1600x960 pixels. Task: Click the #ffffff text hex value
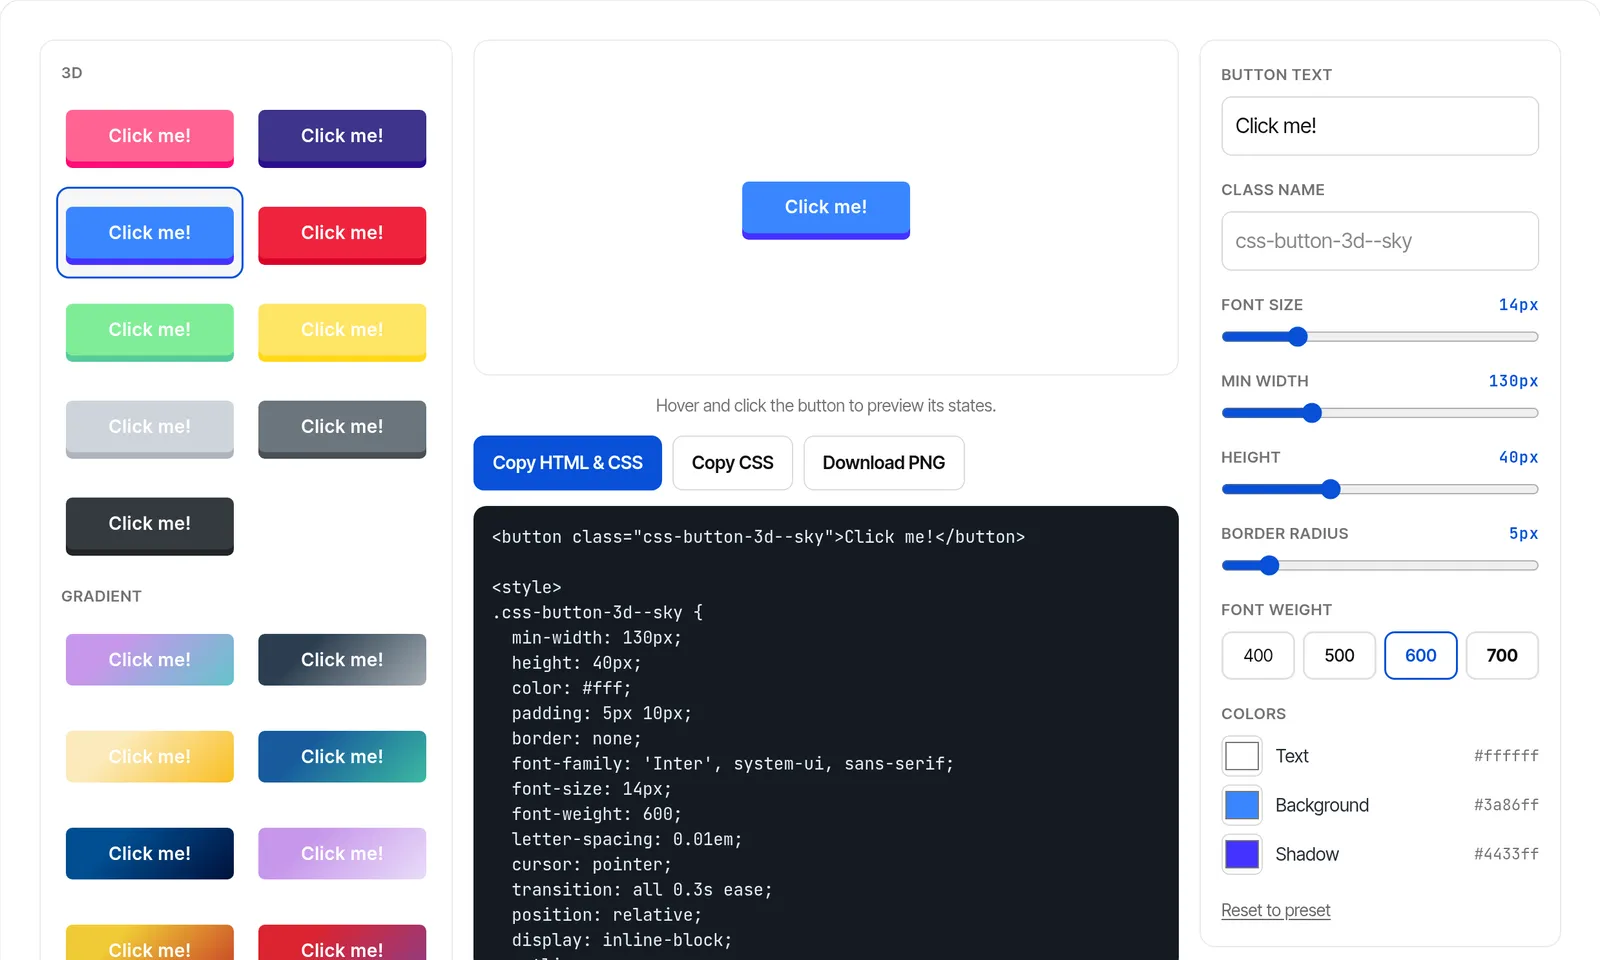point(1506,756)
